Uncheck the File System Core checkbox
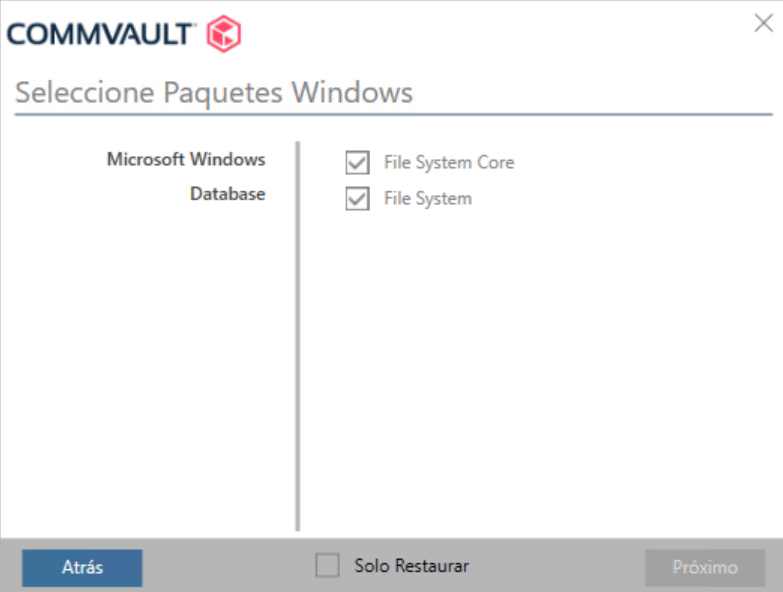Viewport: 783px width, 592px height. coord(357,162)
